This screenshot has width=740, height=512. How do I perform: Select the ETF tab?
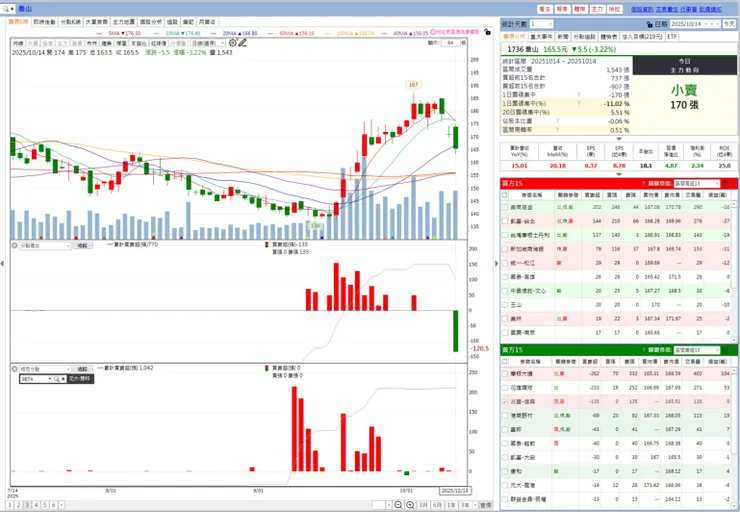pyautogui.click(x=672, y=36)
